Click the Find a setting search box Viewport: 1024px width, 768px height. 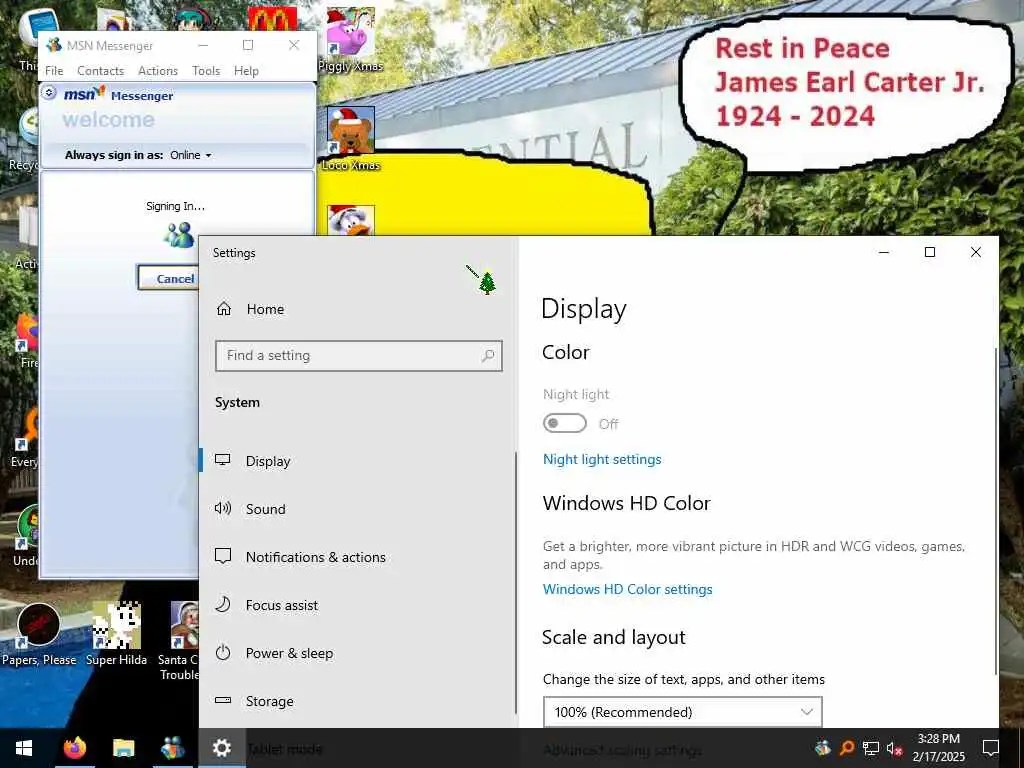359,356
